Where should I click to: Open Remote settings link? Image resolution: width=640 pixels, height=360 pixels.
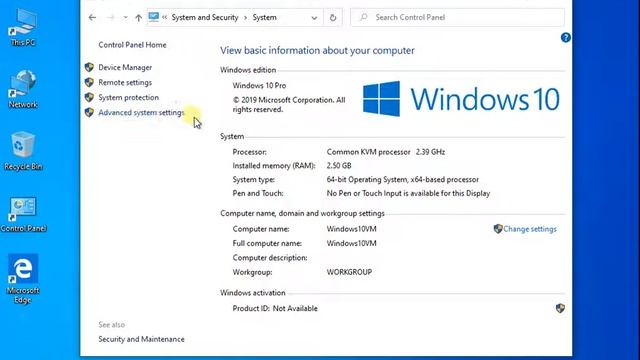click(125, 82)
